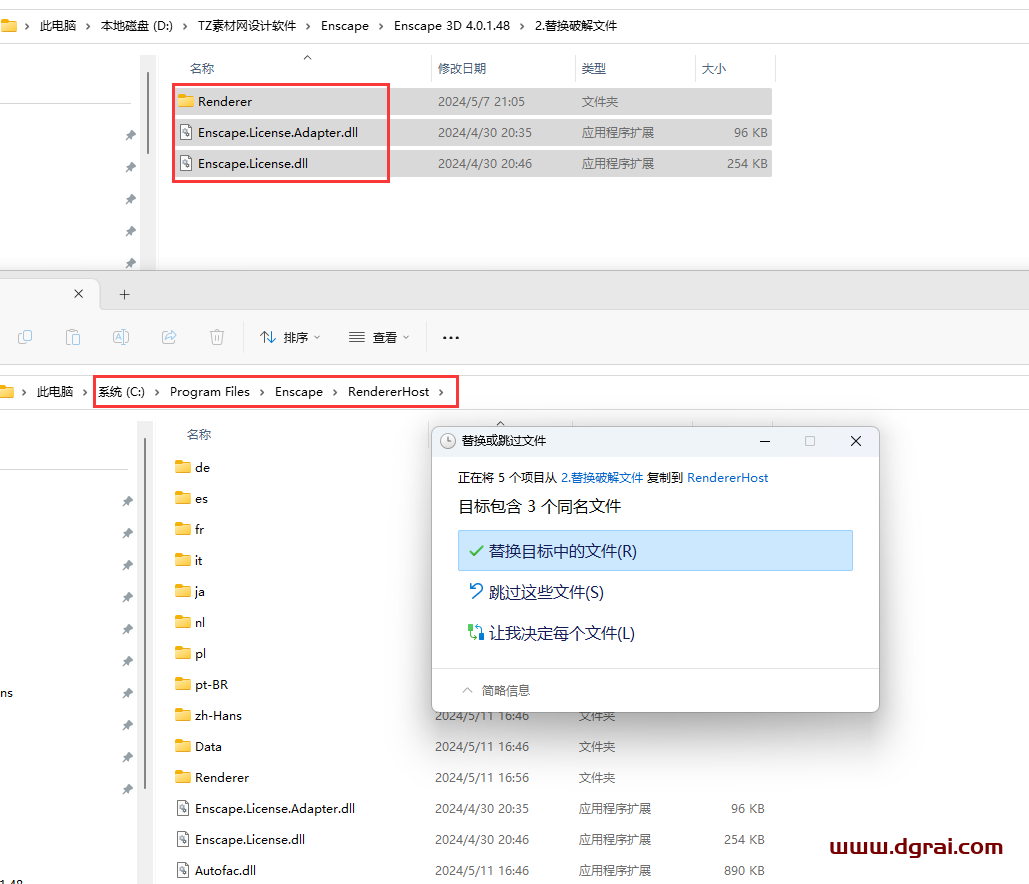Open the 查看 view dropdown
This screenshot has width=1029, height=884.
(379, 337)
